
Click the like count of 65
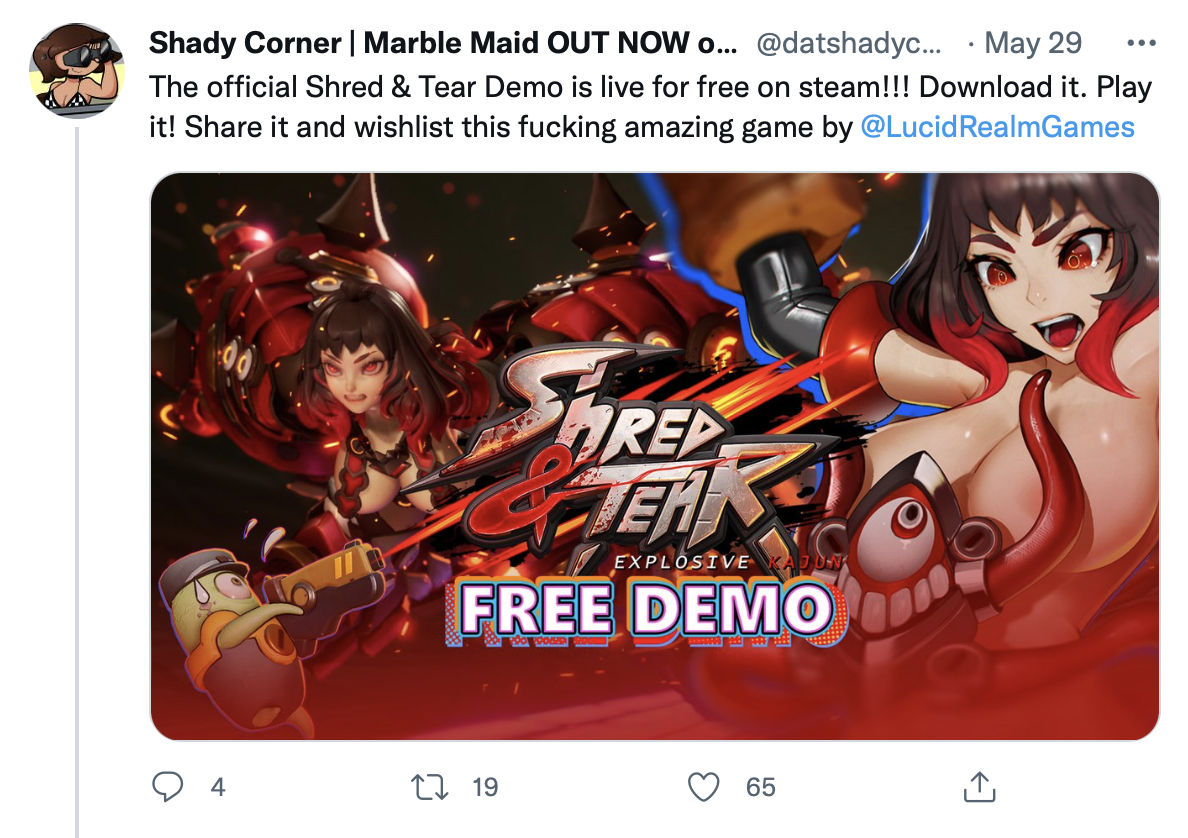pyautogui.click(x=760, y=787)
